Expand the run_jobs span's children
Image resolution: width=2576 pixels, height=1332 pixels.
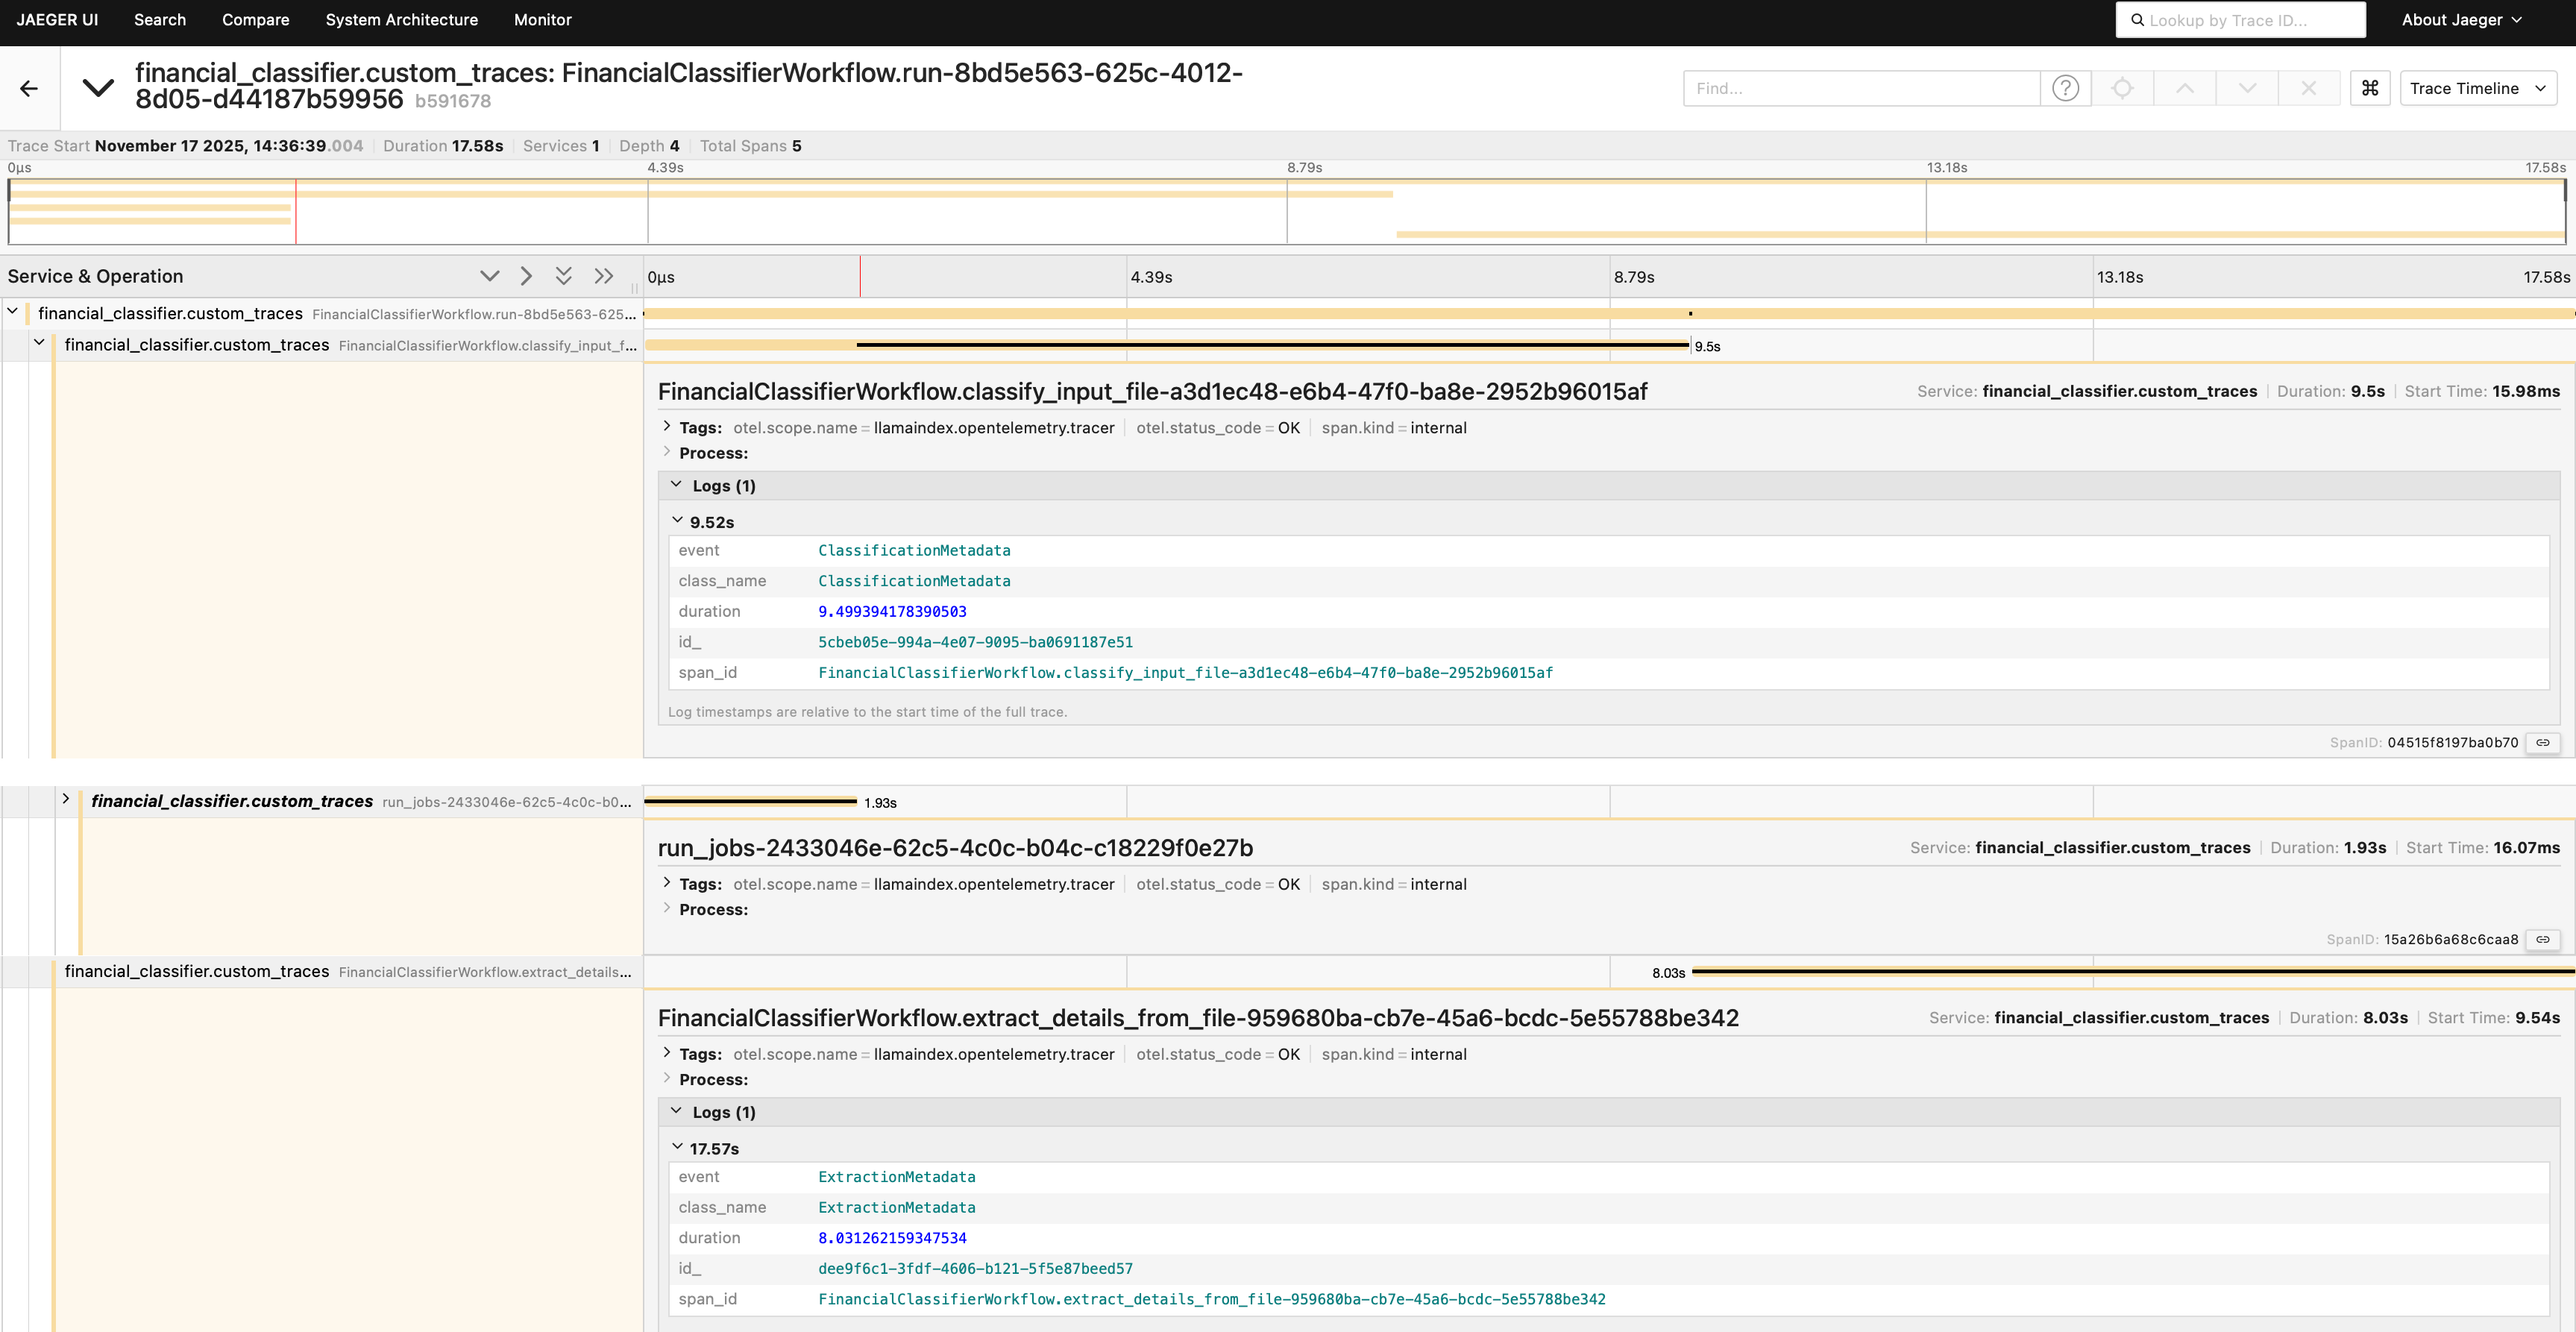point(66,799)
